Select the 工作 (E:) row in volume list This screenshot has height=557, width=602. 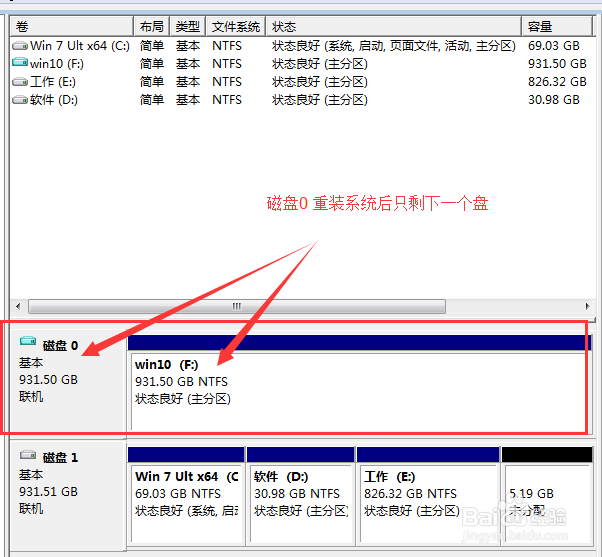point(301,82)
